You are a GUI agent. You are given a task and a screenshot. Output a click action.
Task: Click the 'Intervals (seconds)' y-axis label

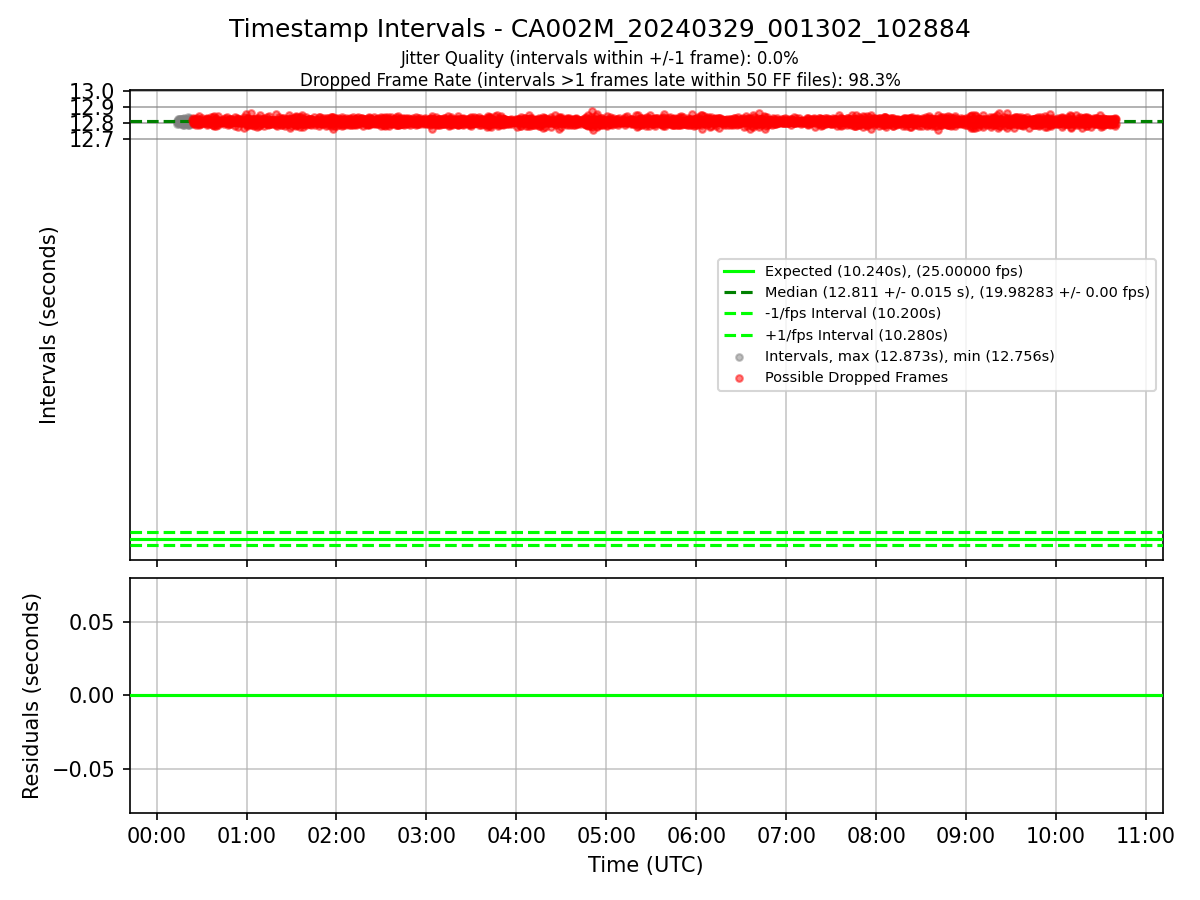[49, 325]
